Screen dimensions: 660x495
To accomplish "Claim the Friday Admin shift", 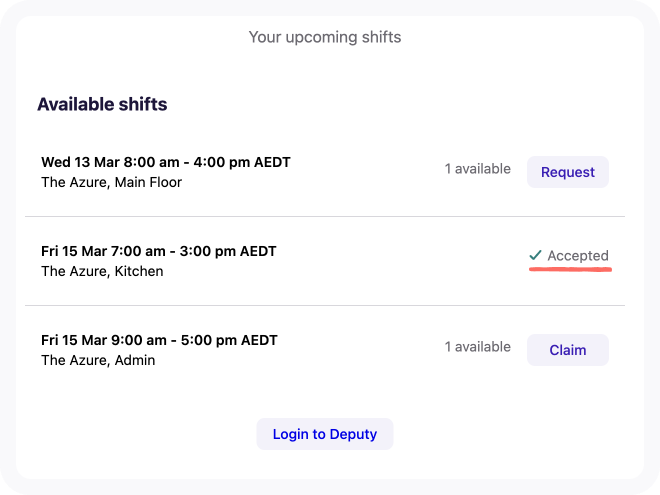I will click(567, 350).
